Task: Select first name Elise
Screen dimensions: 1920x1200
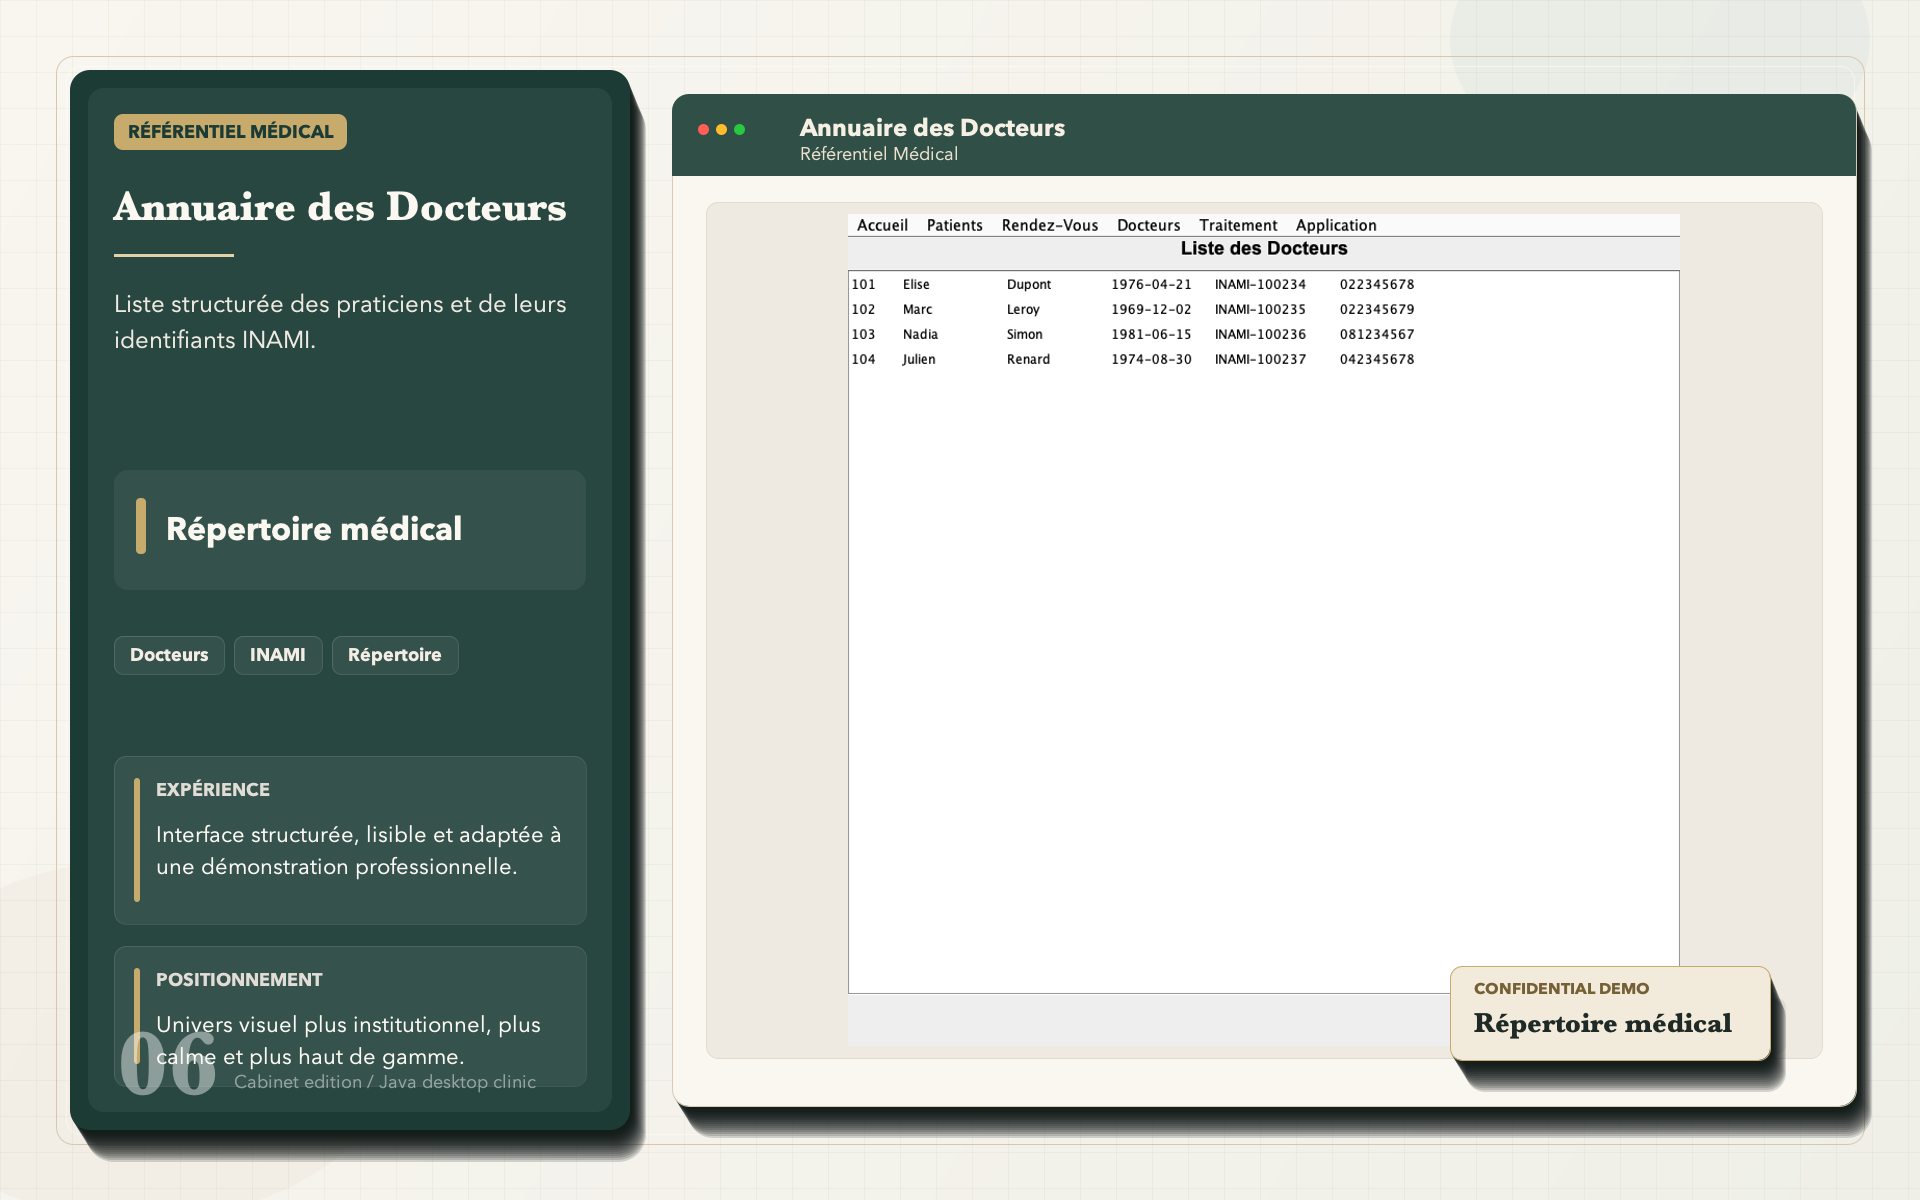Action: pyautogui.click(x=916, y=284)
